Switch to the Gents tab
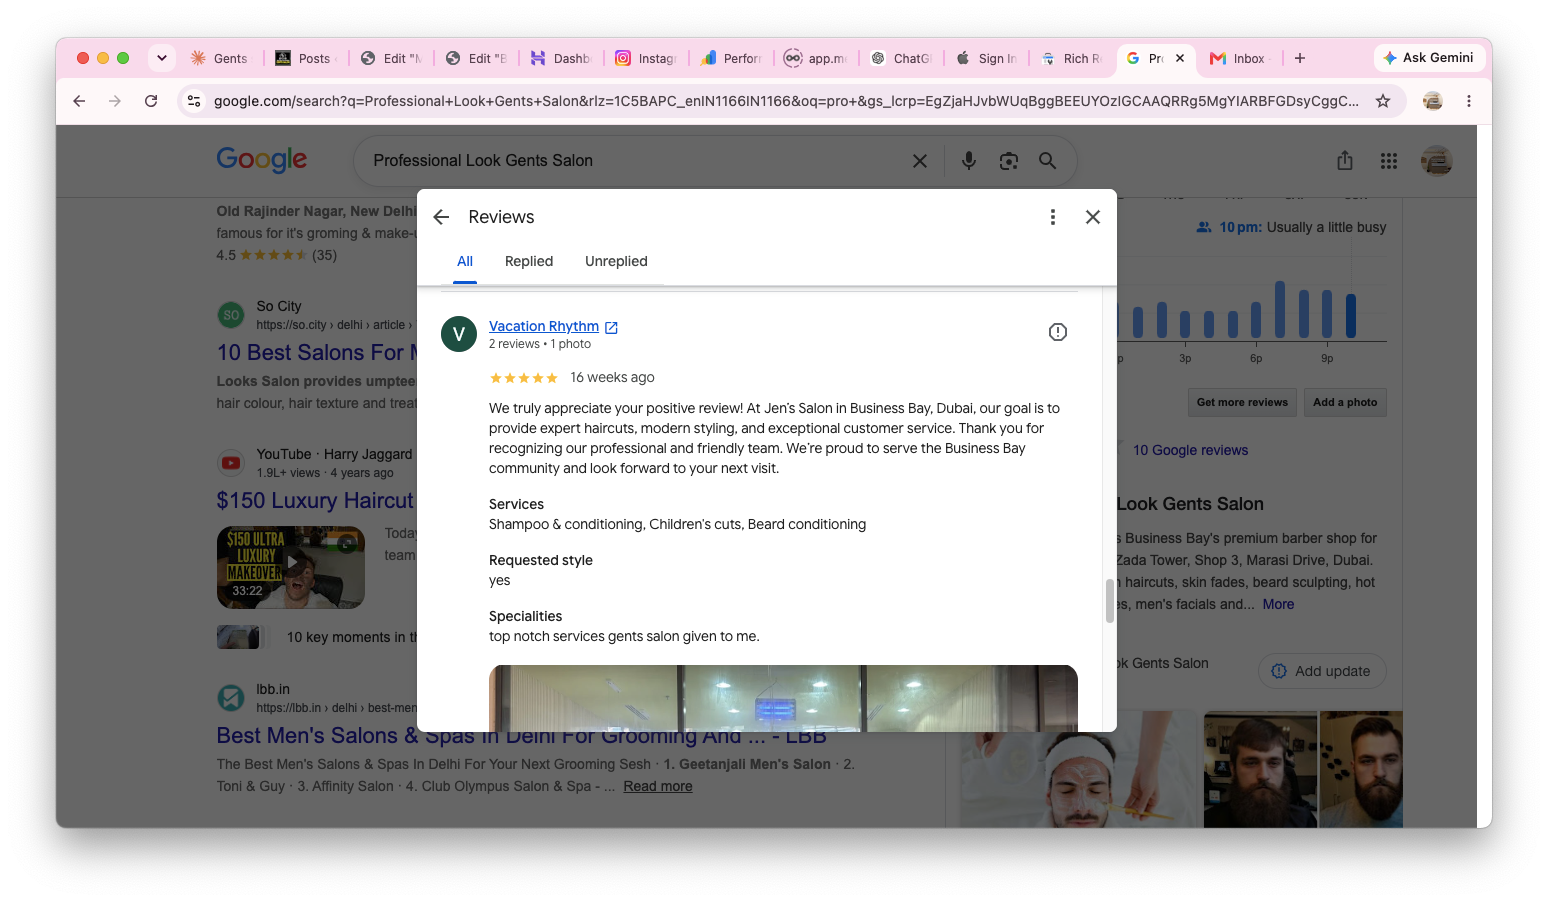This screenshot has height=902, width=1548. [220, 58]
